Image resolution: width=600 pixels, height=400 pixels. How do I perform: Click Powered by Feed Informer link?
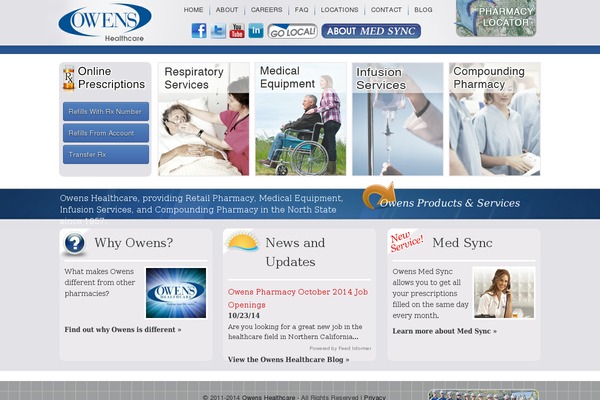[341, 348]
